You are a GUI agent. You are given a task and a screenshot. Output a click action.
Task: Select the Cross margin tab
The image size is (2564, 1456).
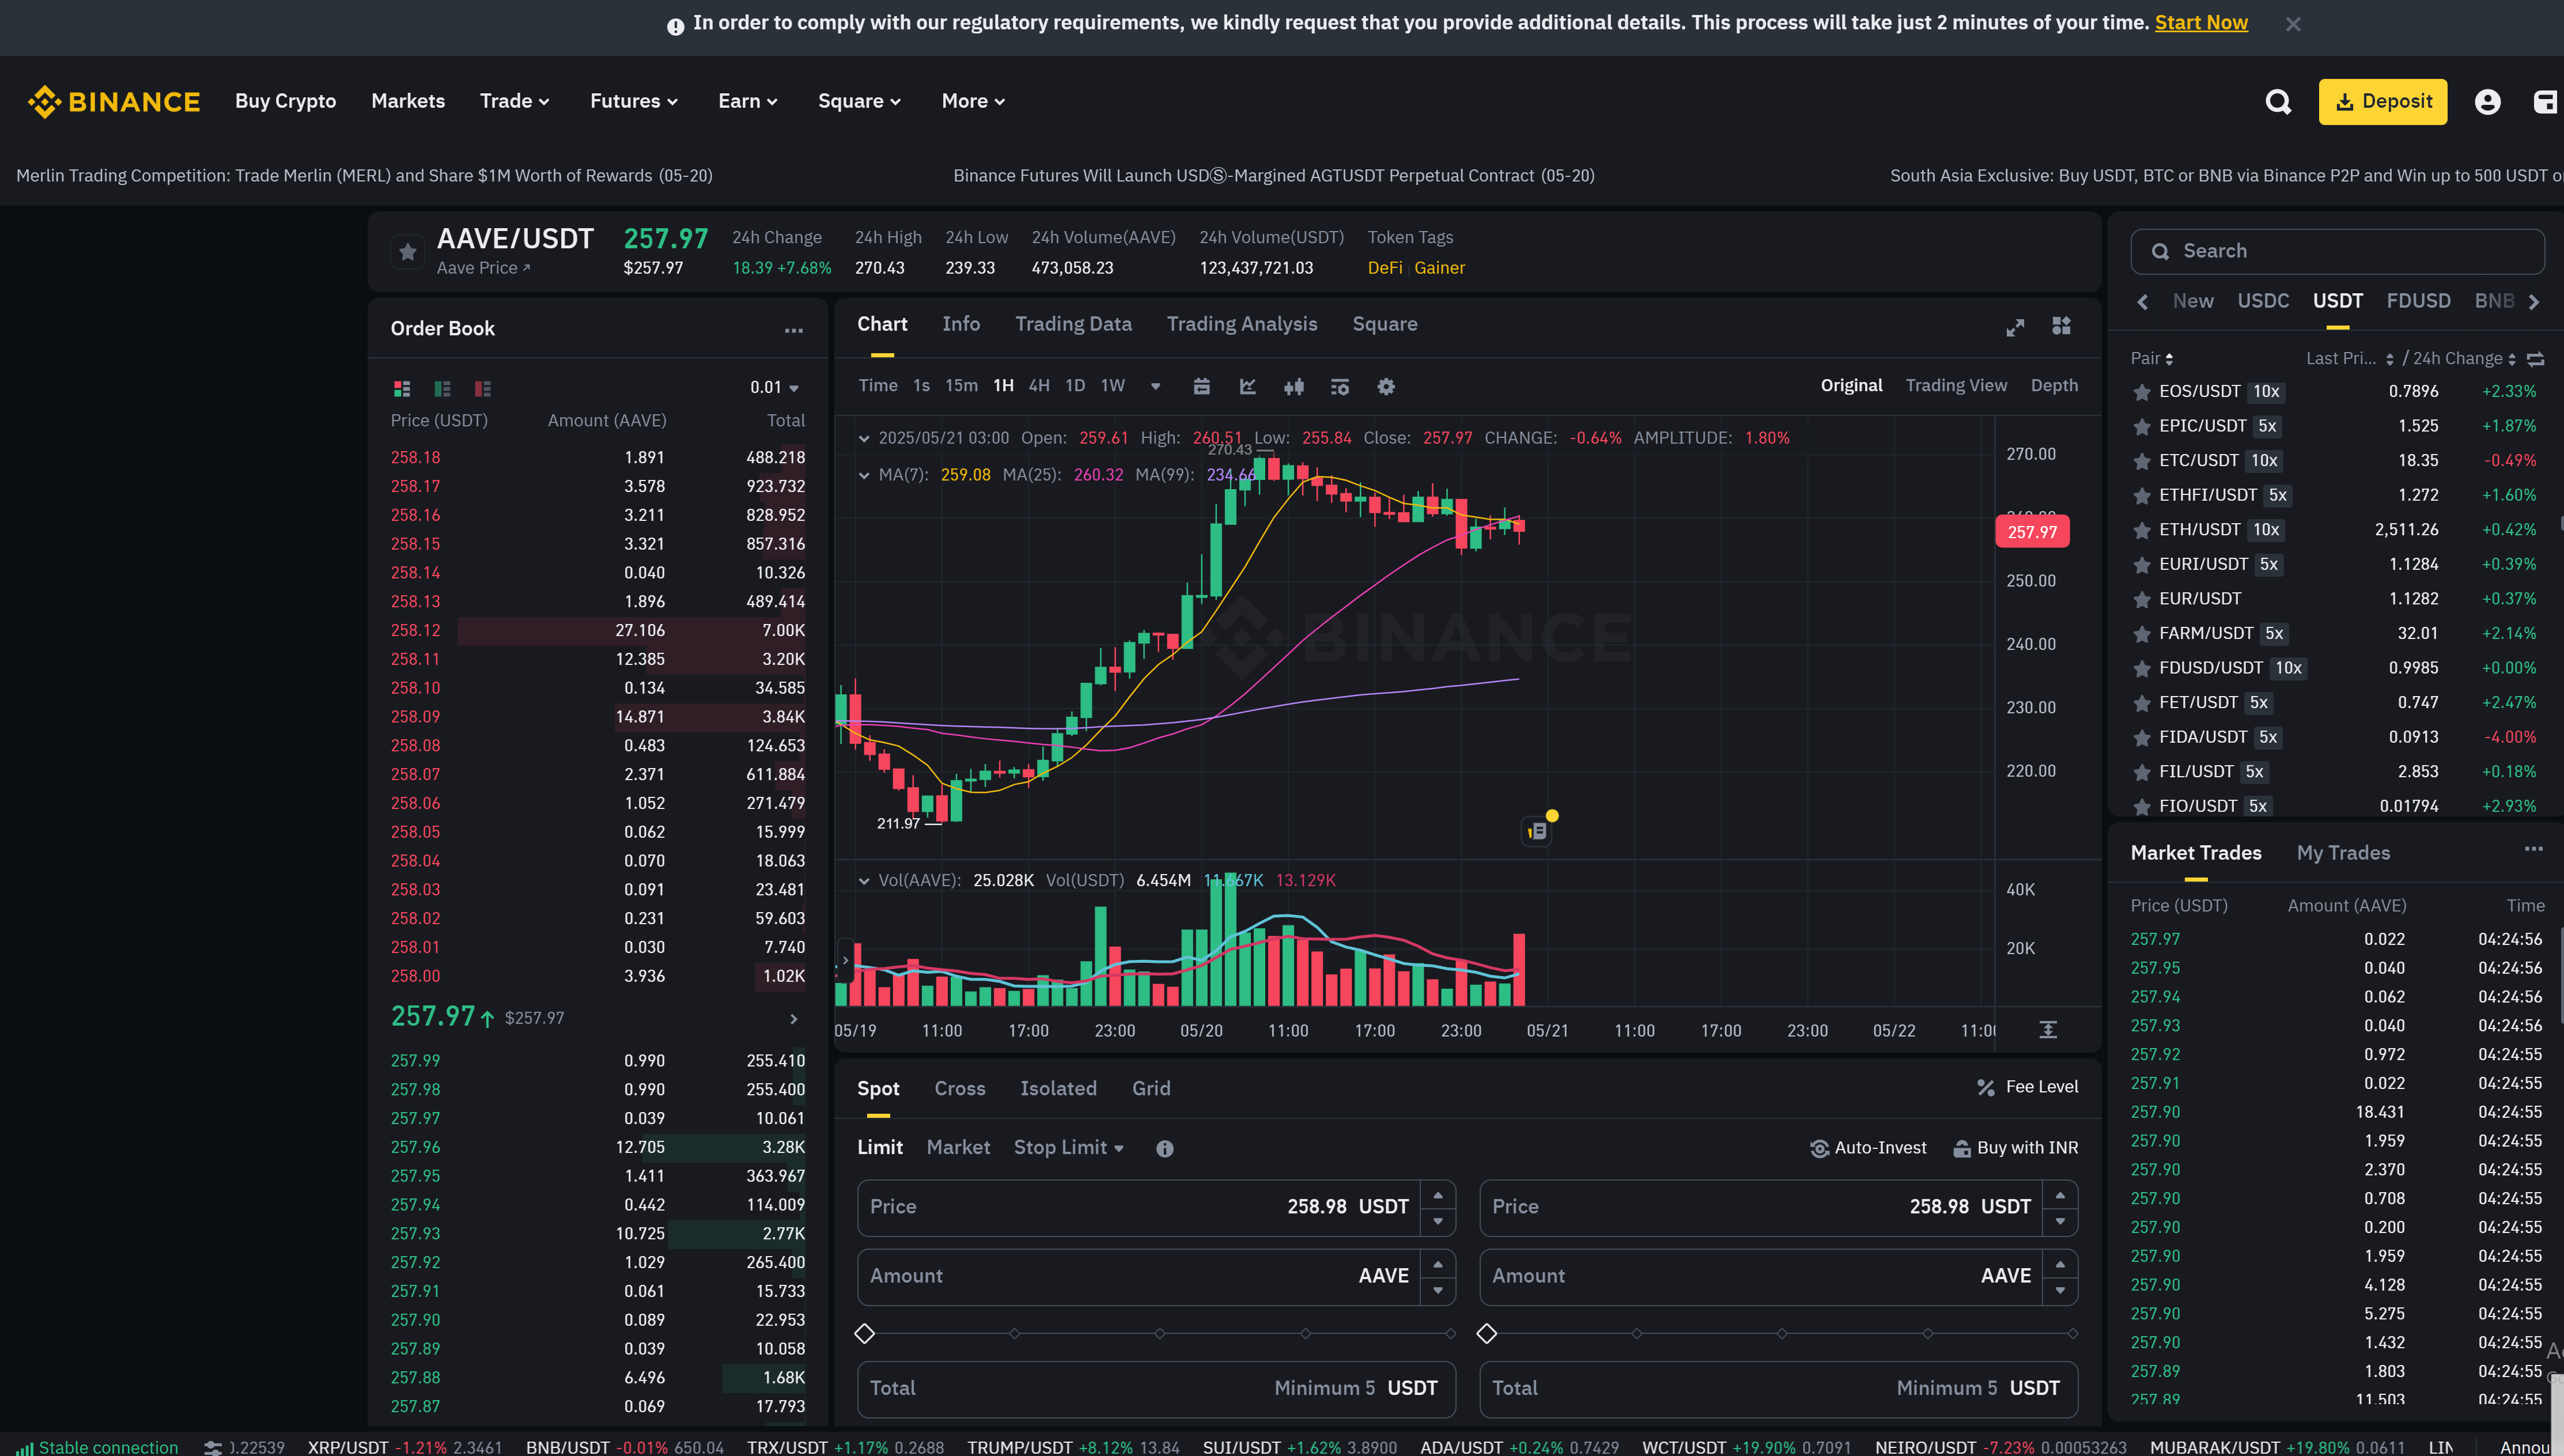click(960, 1089)
